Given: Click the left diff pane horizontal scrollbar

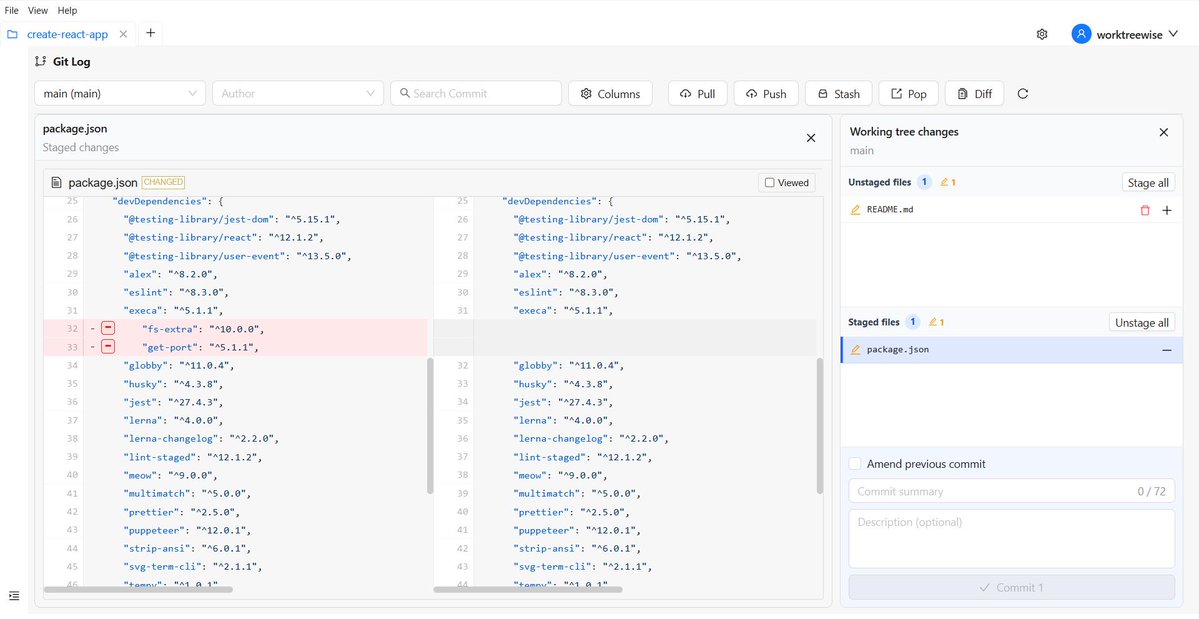Looking at the screenshot, I should [x=138, y=589].
